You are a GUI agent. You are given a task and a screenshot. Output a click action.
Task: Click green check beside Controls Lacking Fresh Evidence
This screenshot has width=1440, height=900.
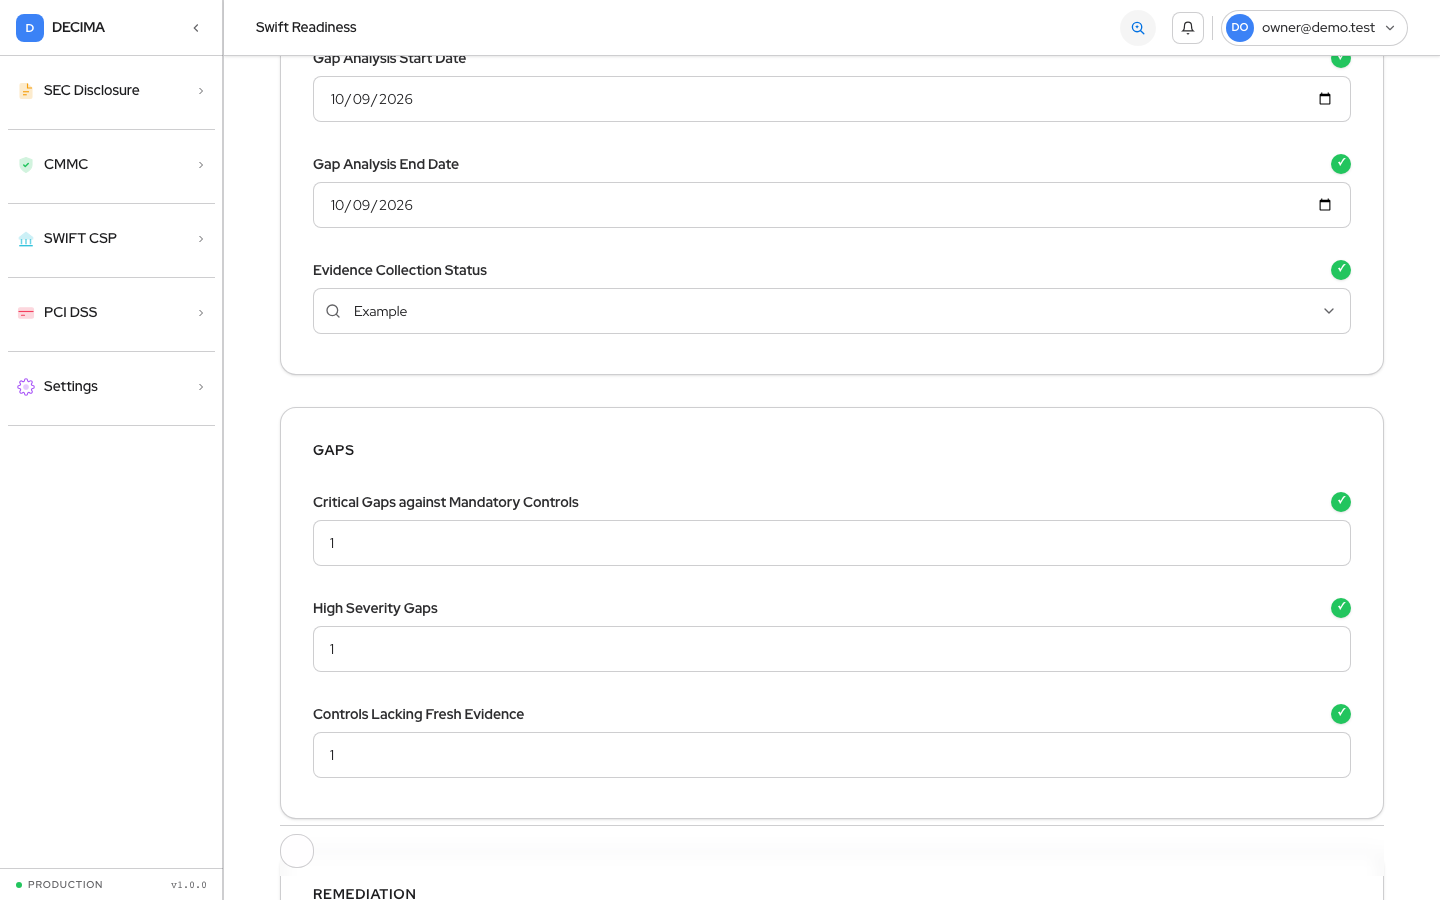pos(1341,714)
